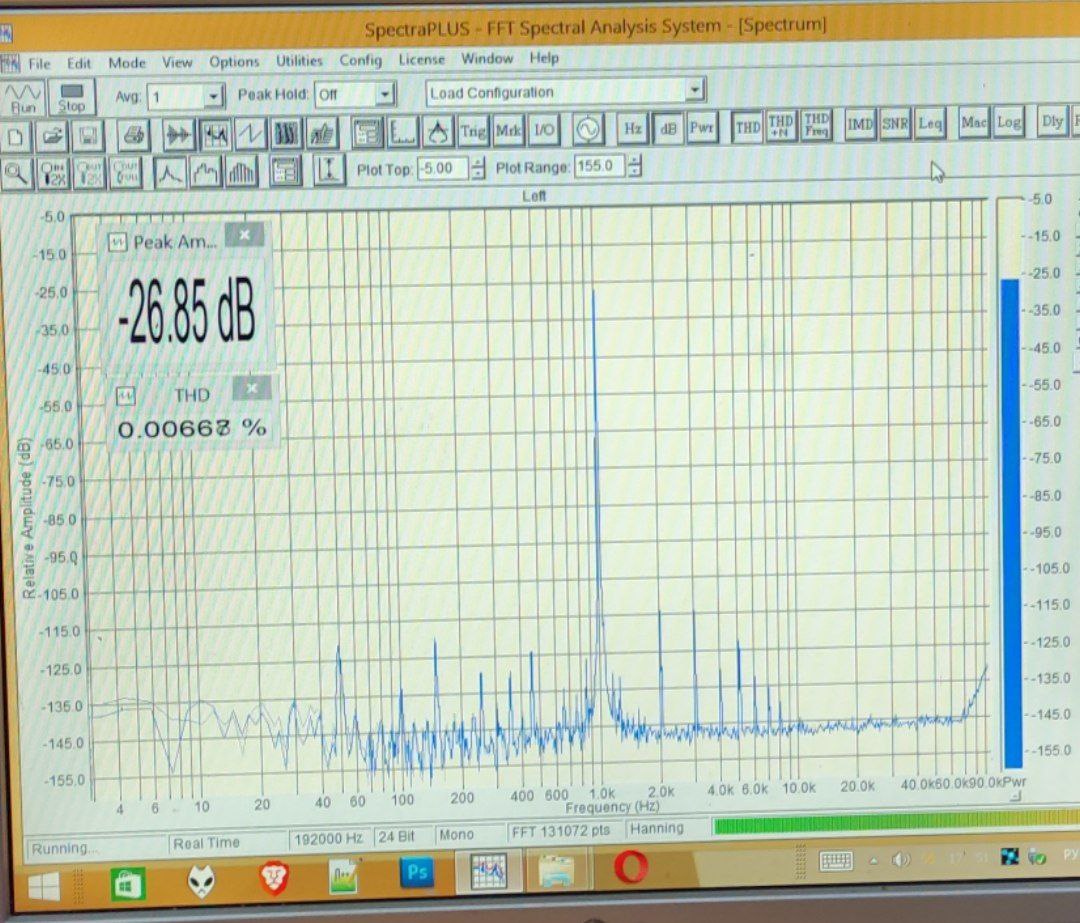This screenshot has height=923, width=1080.
Task: Click the calibration calipers icon
Action: point(437,131)
